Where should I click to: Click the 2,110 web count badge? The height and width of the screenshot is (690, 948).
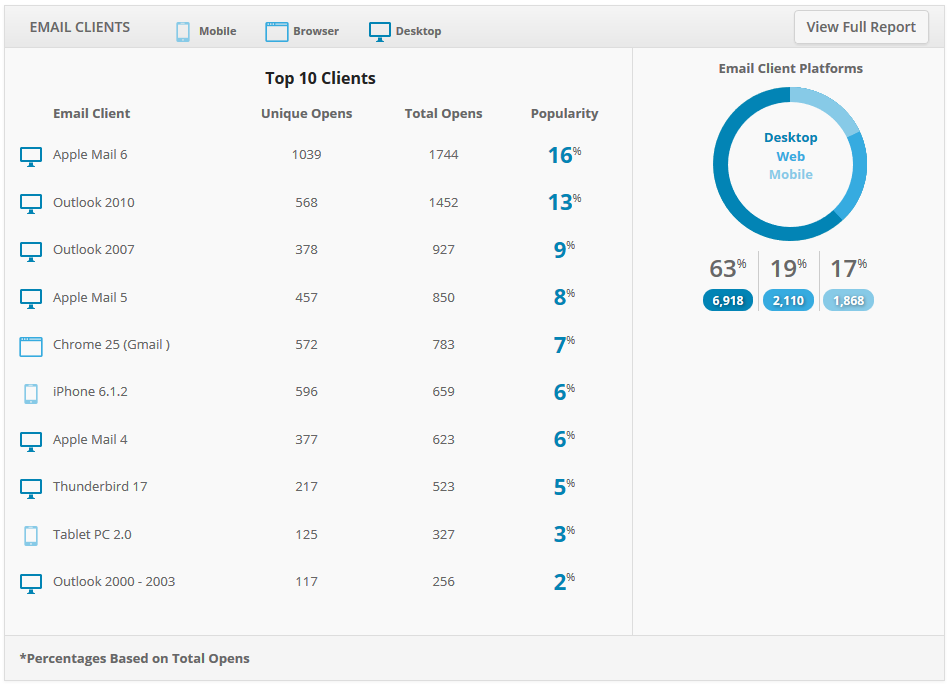click(x=788, y=301)
